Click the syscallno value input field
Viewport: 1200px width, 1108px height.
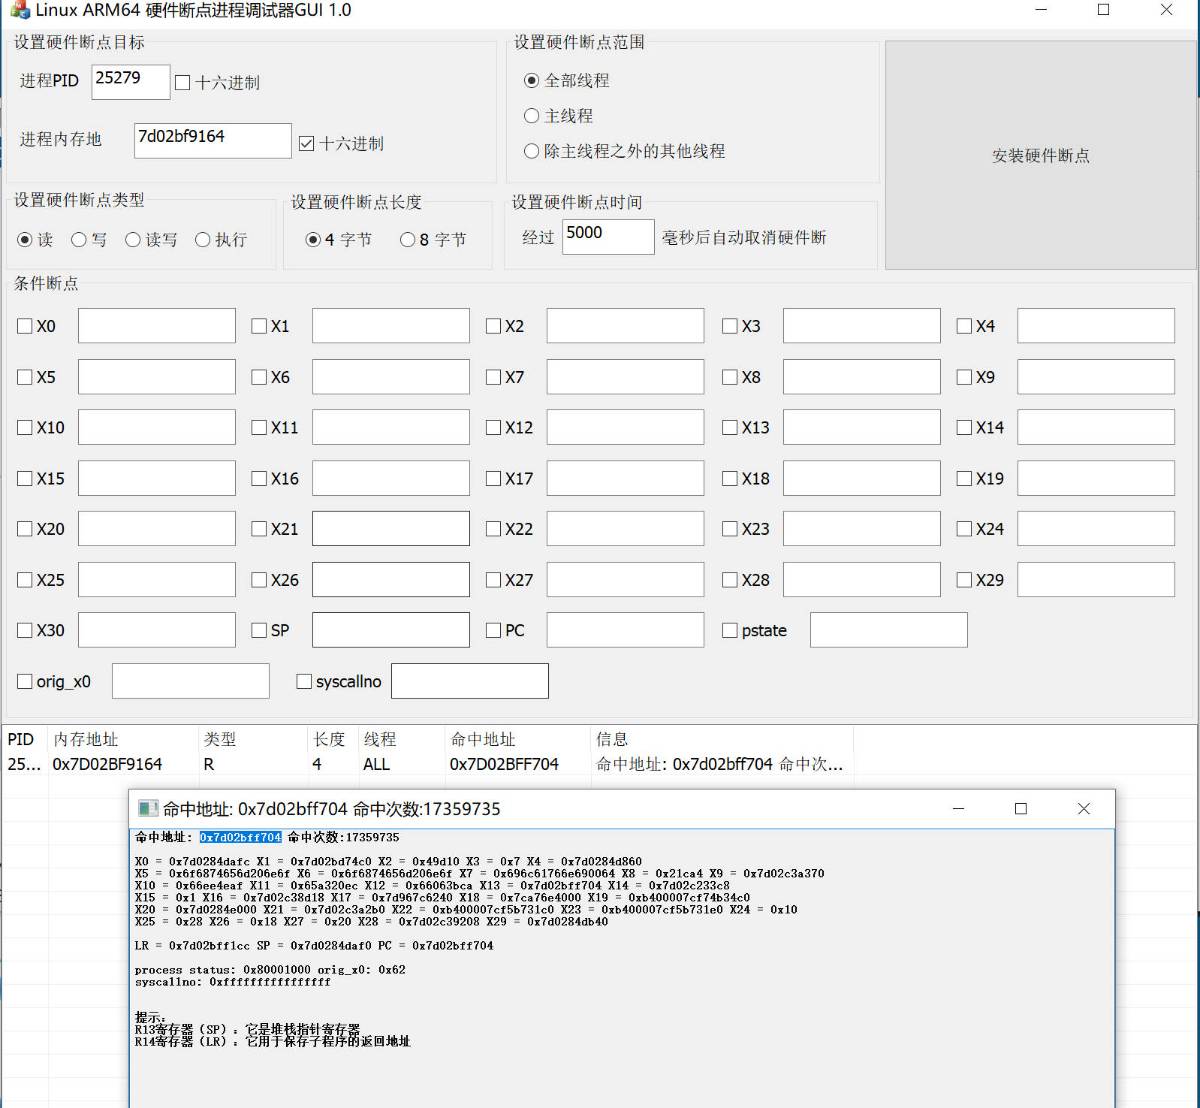tap(470, 681)
